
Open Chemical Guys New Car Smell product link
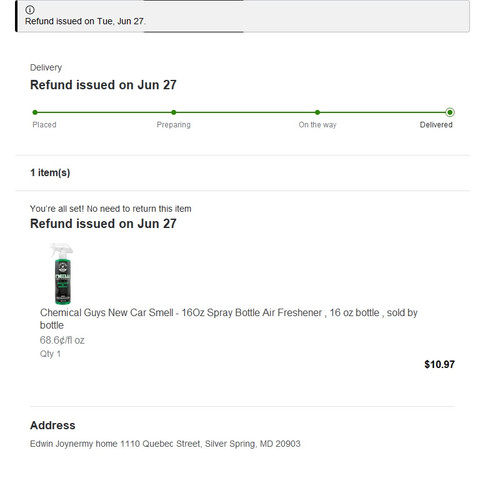[x=228, y=319]
